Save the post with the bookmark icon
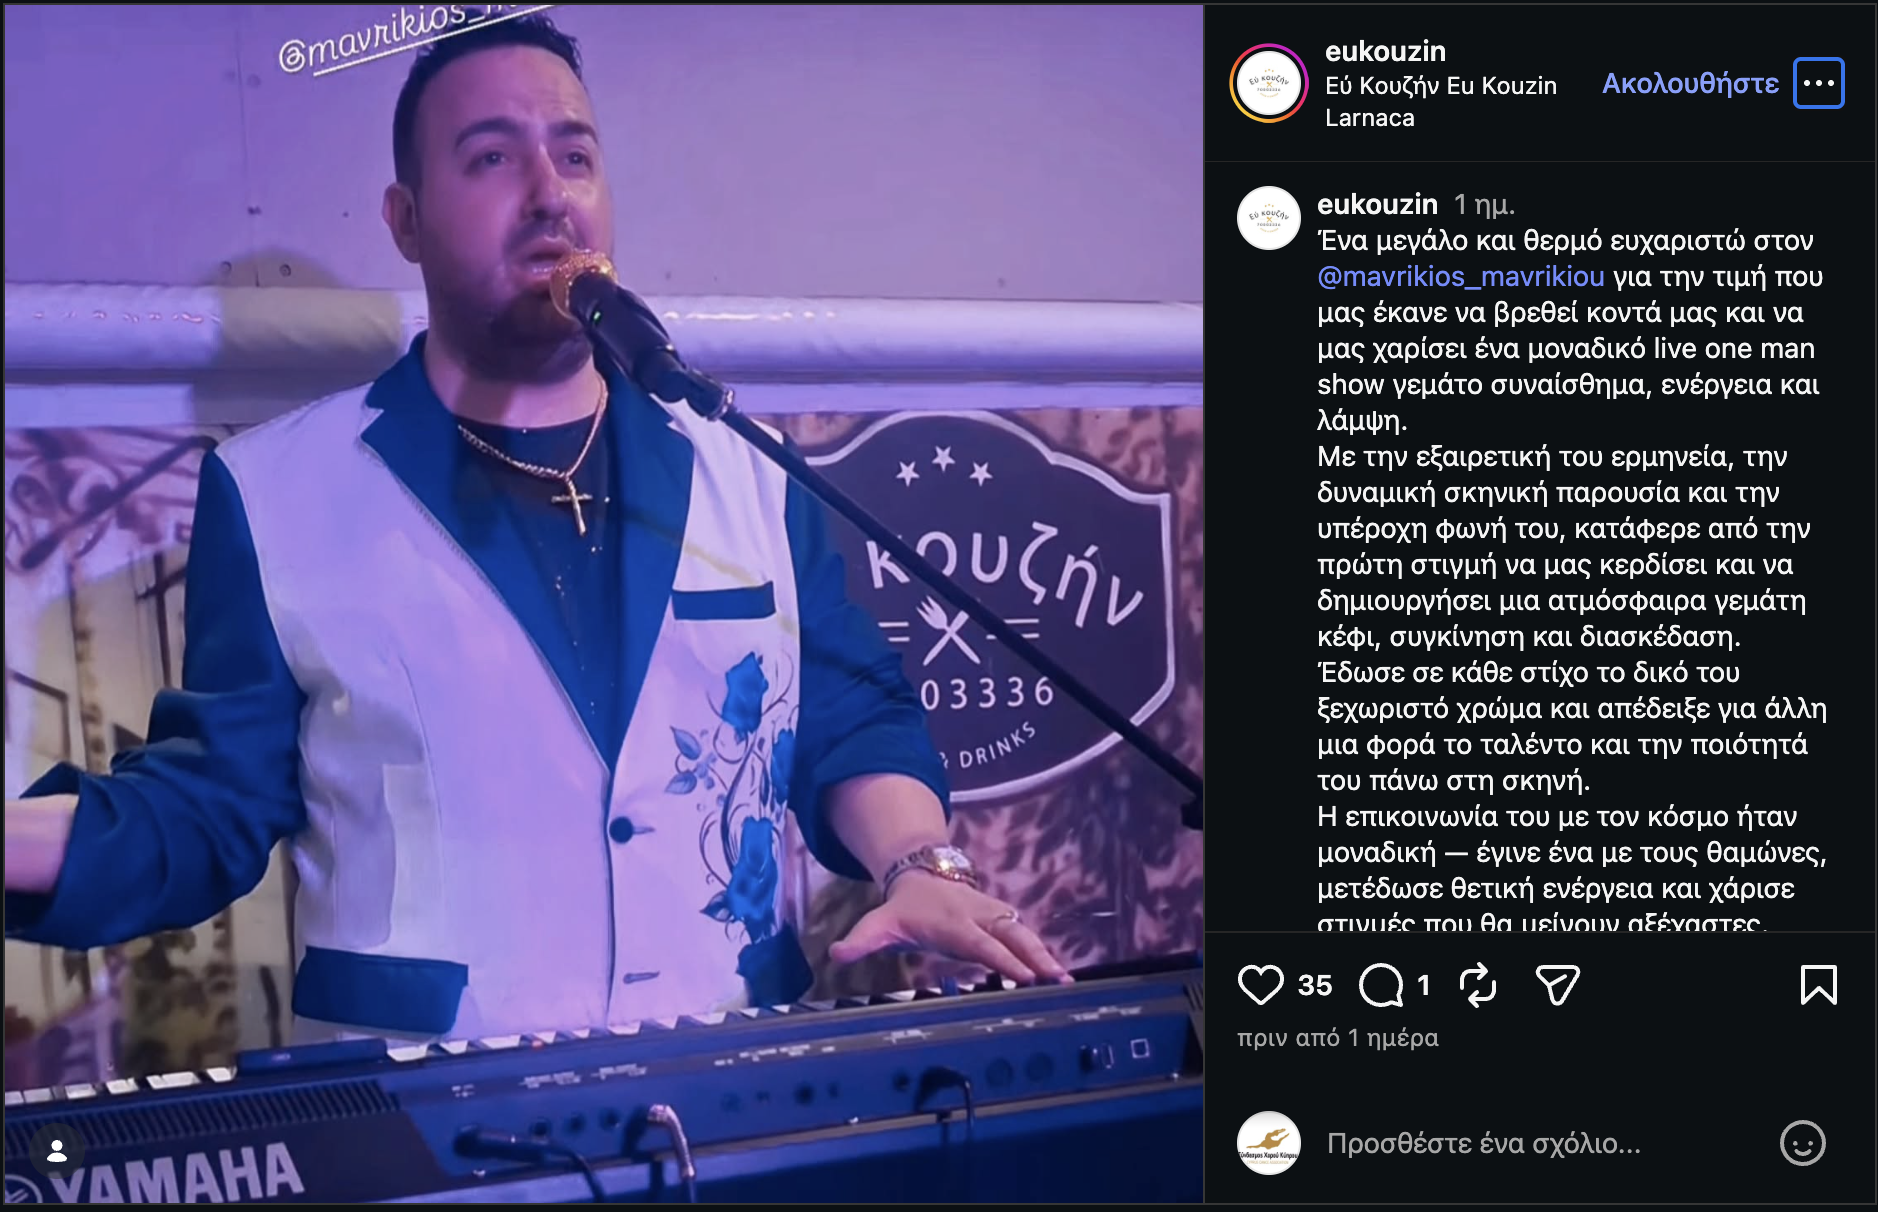This screenshot has width=1878, height=1212. point(1818,985)
